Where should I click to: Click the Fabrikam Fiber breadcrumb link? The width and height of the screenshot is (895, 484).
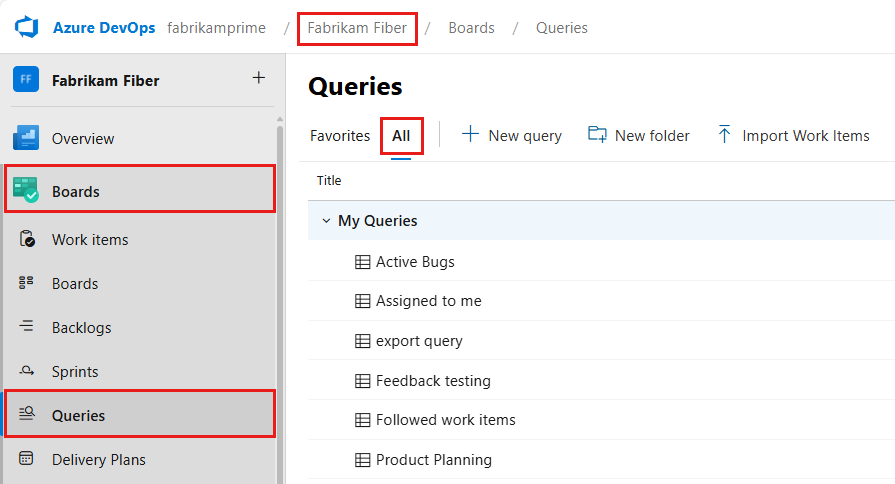click(357, 28)
